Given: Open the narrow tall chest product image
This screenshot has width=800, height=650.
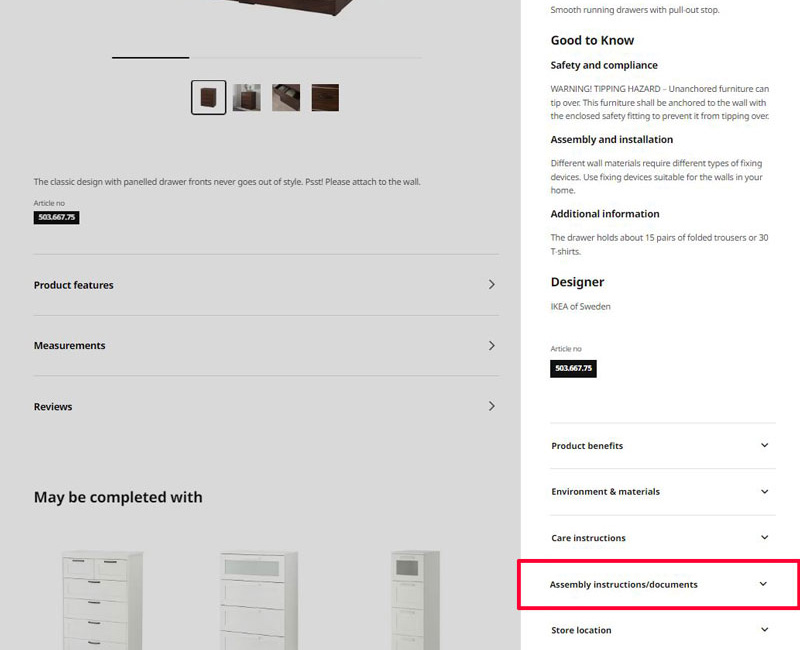Looking at the screenshot, I should [415, 600].
